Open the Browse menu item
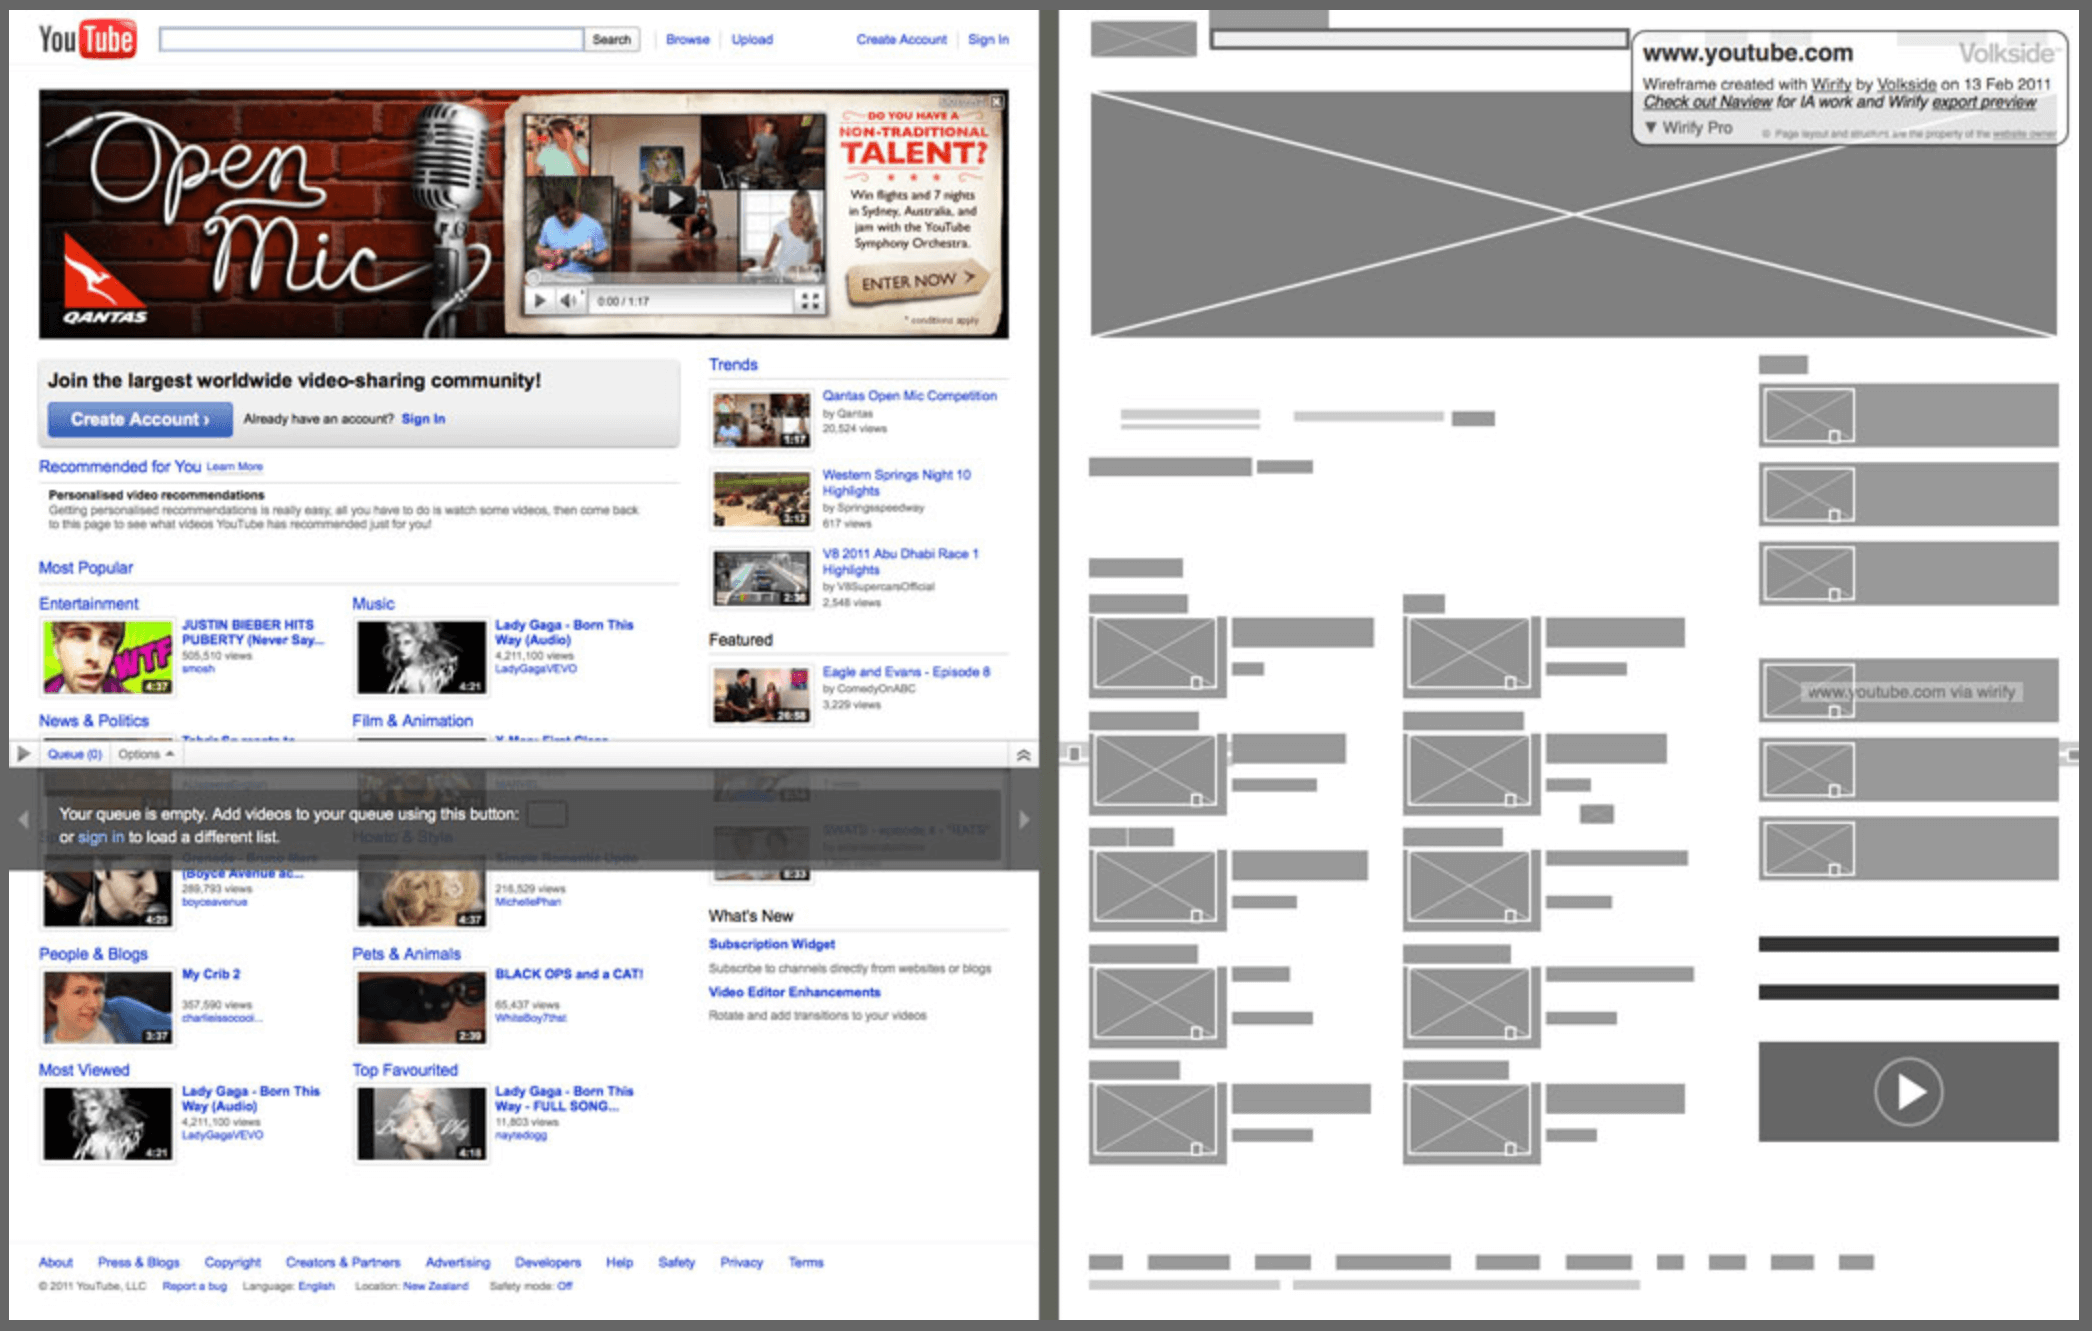2092x1331 pixels. [x=687, y=39]
